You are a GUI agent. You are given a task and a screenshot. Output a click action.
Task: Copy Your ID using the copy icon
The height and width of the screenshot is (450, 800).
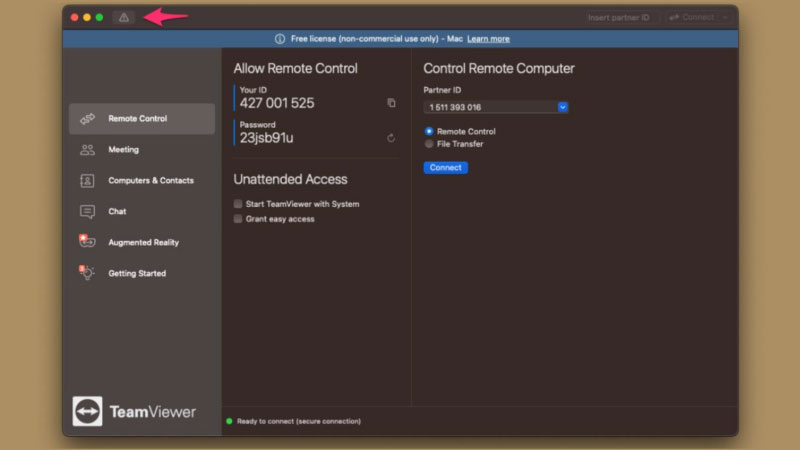(391, 103)
